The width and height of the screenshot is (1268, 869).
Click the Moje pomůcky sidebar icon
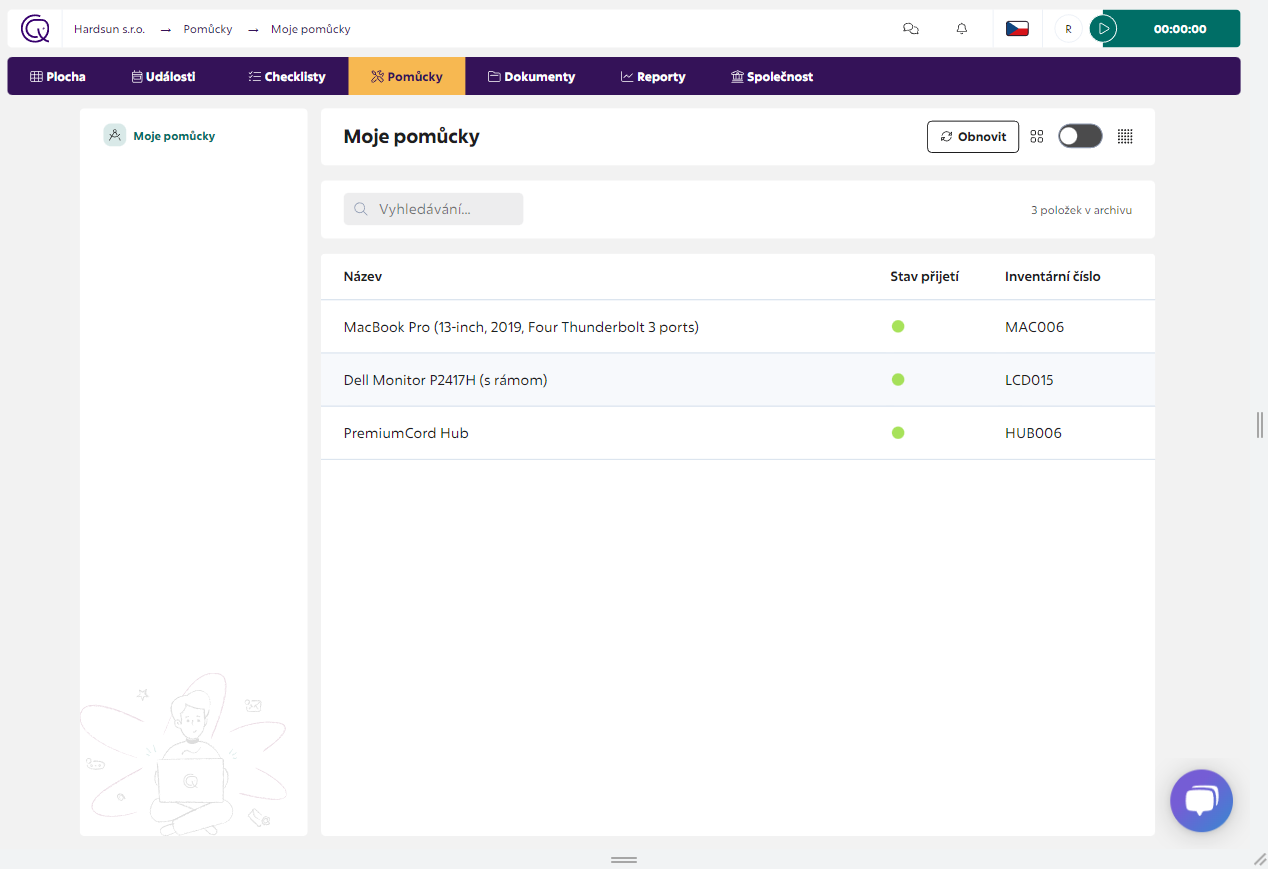[115, 136]
